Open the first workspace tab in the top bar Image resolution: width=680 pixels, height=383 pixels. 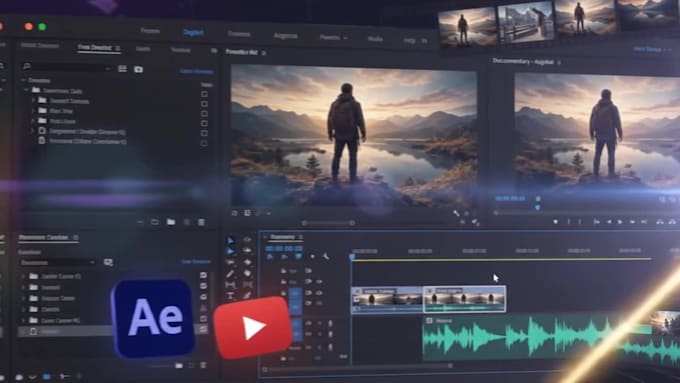coord(150,31)
